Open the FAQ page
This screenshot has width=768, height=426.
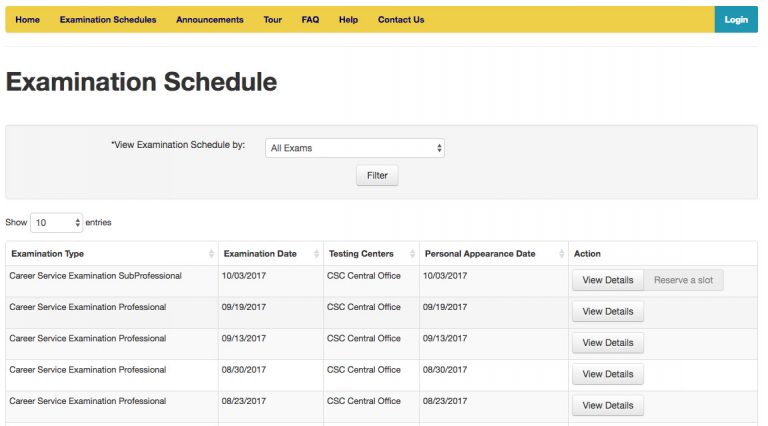[310, 20]
